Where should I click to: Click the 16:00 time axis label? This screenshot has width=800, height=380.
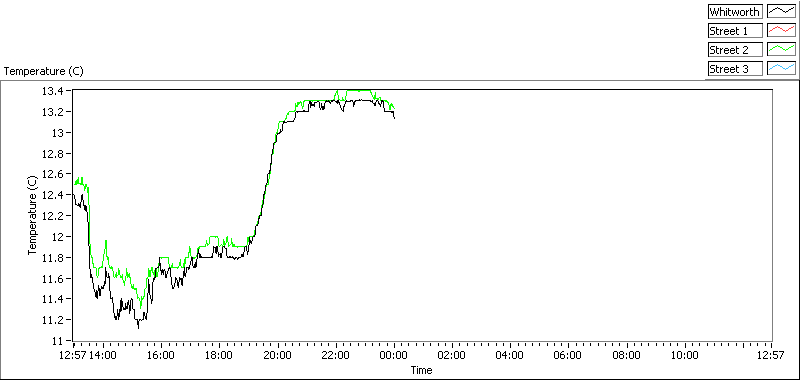click(161, 355)
